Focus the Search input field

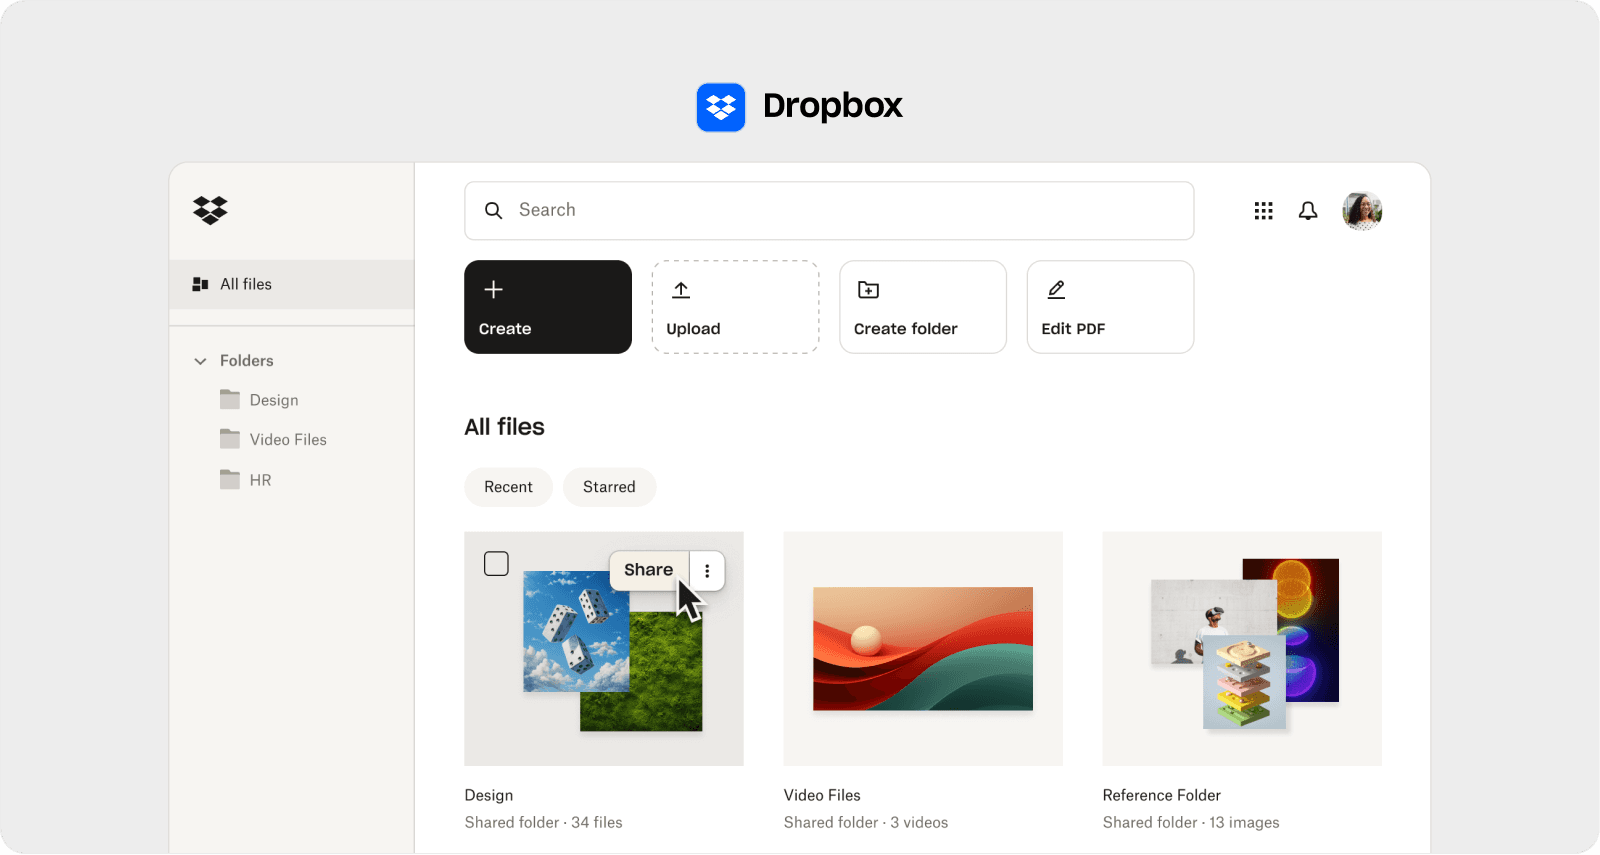(x=829, y=210)
